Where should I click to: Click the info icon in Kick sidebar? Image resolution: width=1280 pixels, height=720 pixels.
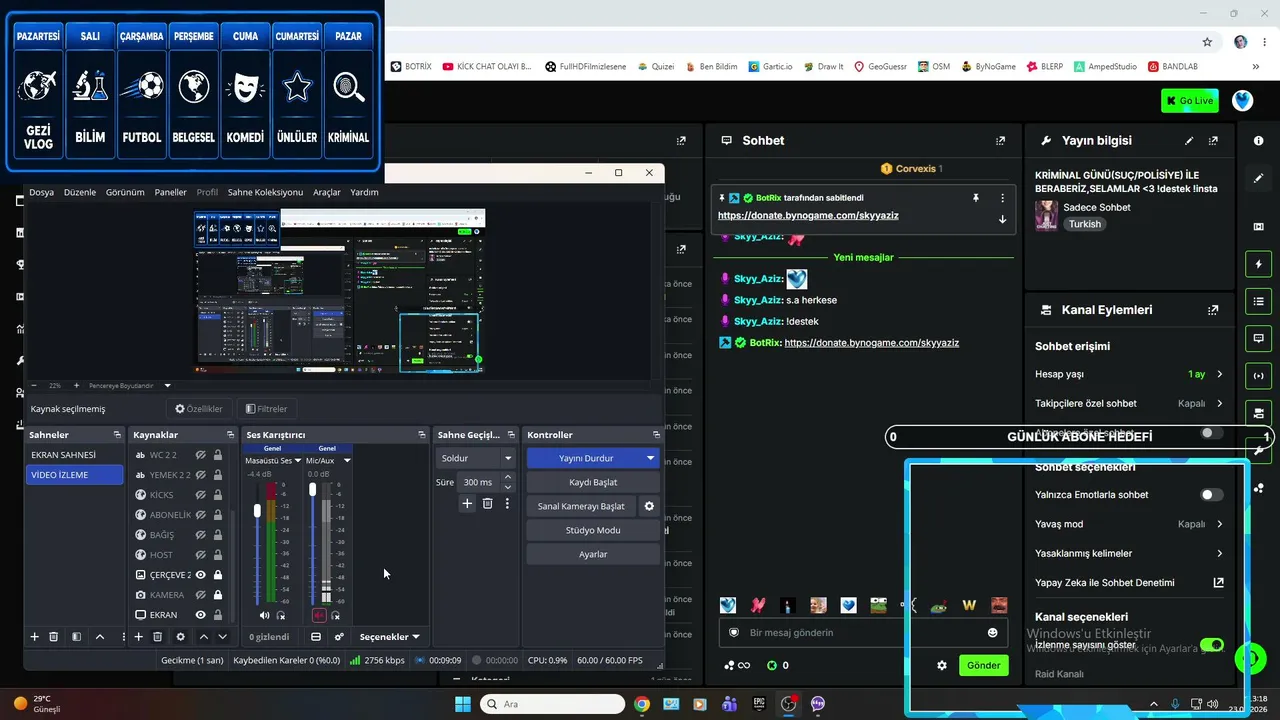tap(1259, 141)
